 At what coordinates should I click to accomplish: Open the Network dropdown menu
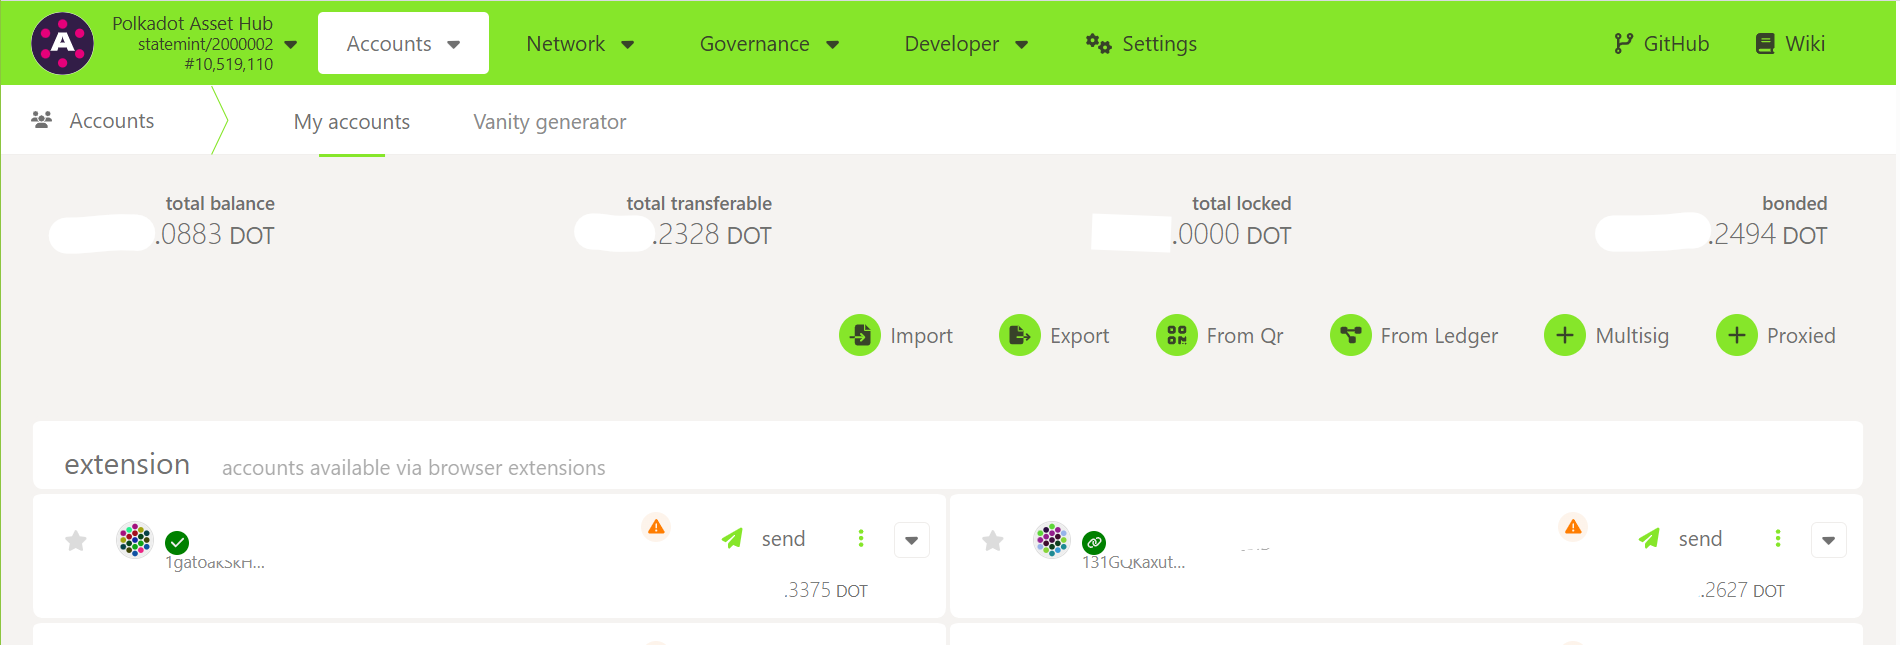click(x=580, y=44)
